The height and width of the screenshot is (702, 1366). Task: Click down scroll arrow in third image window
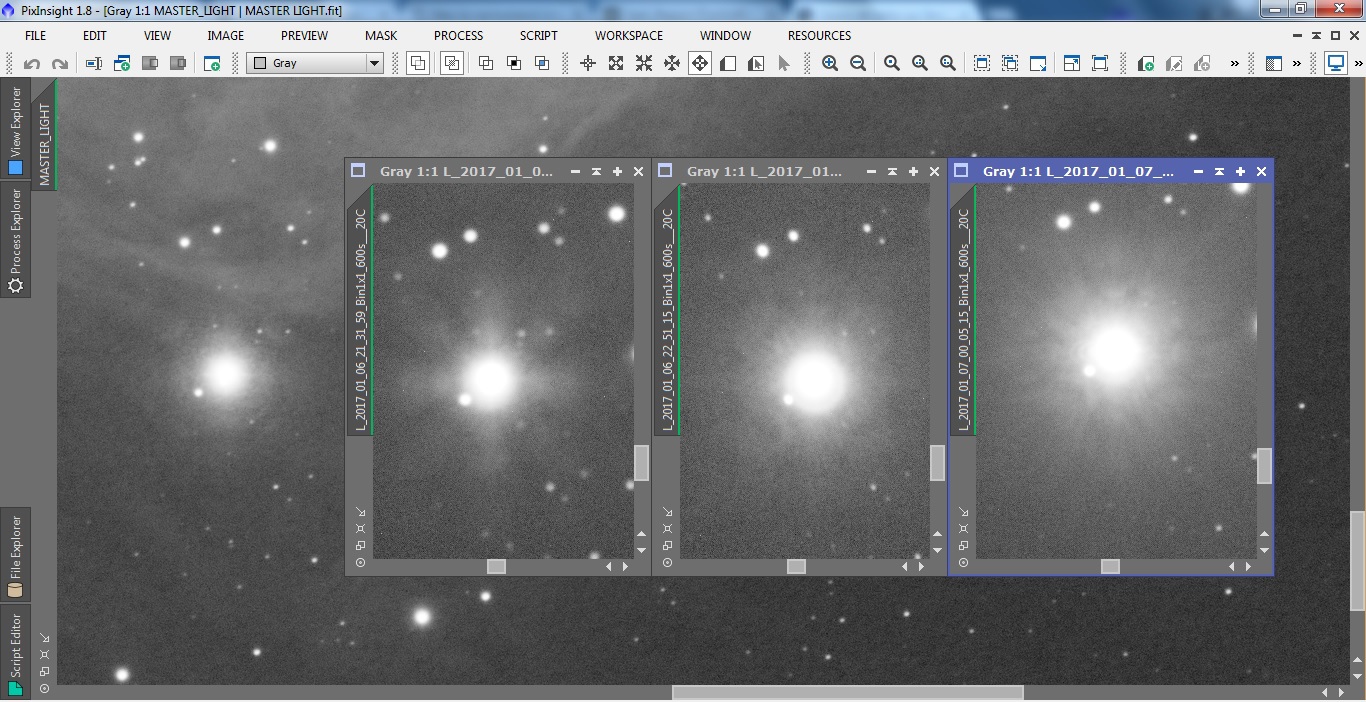click(x=1264, y=550)
